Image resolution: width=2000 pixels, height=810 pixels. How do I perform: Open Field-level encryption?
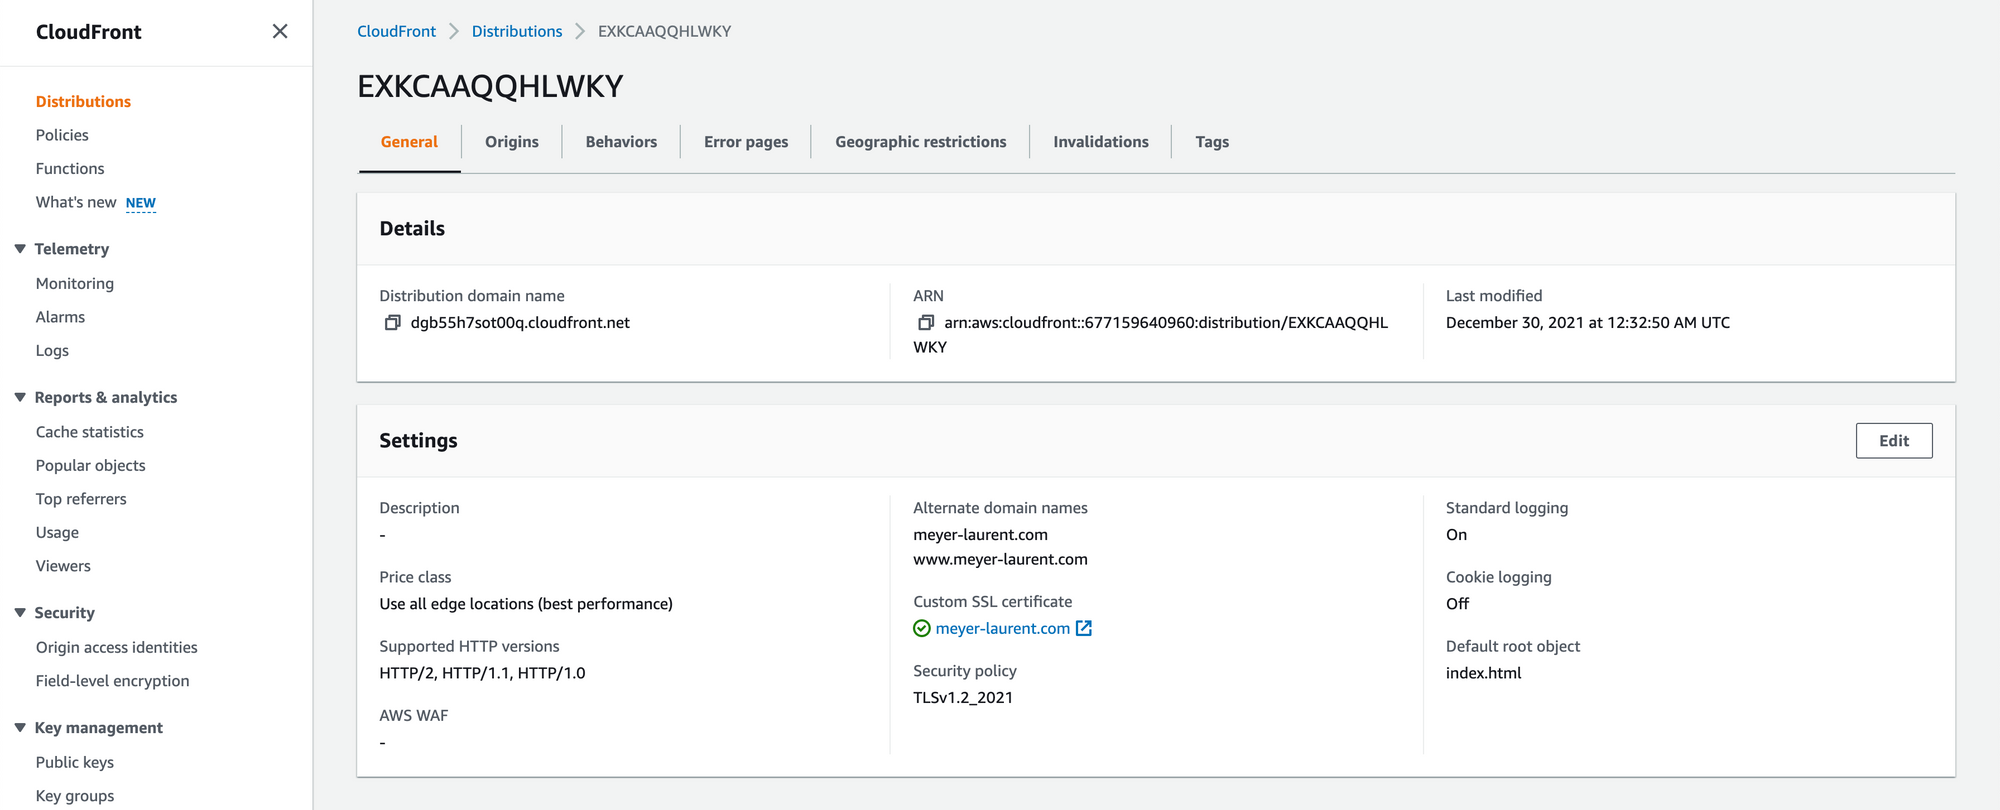113,680
